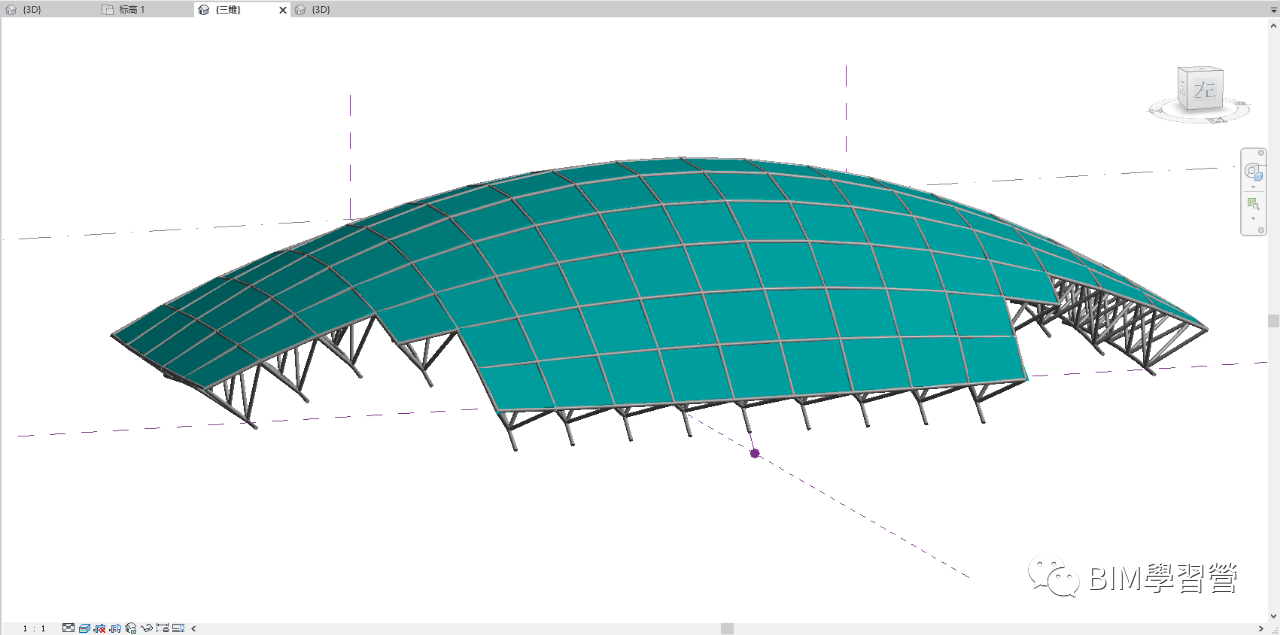1280x635 pixels.
Task: Open the temporary hide/isolate glasses icon
Action: 147,628
